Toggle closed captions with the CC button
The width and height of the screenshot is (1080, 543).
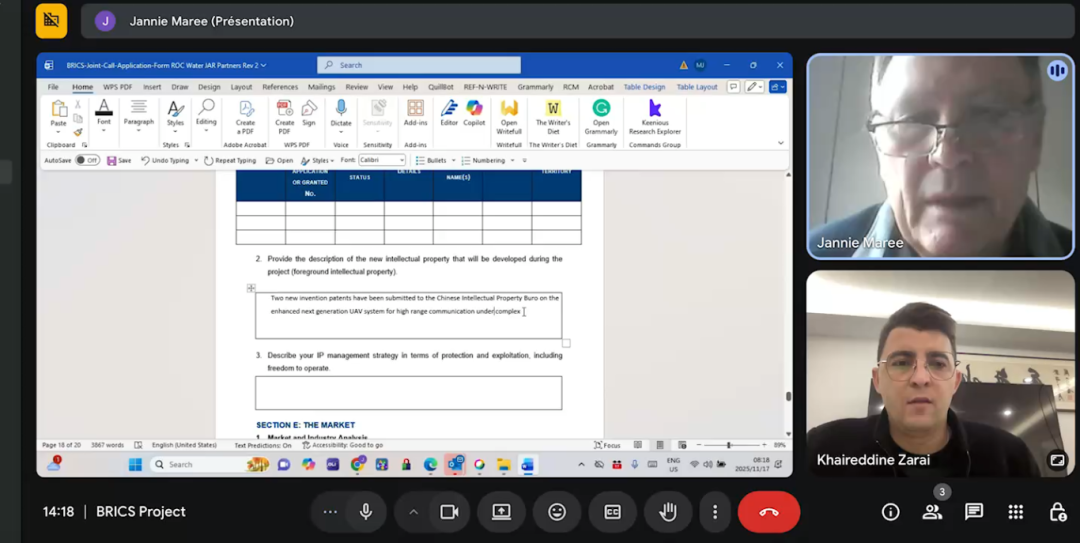612,512
